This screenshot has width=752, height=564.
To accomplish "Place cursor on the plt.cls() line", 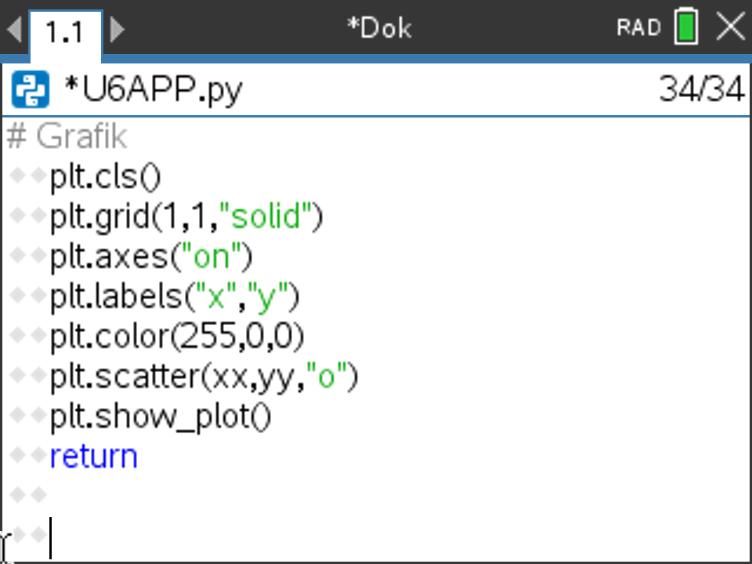I will pos(105,176).
